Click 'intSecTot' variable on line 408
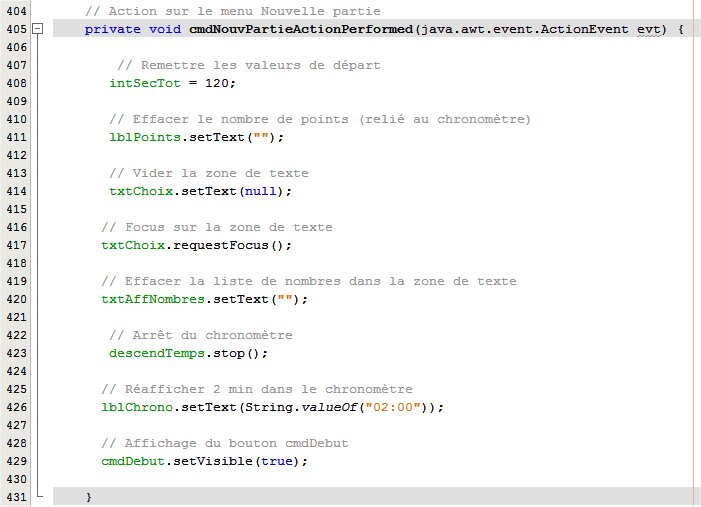 145,83
